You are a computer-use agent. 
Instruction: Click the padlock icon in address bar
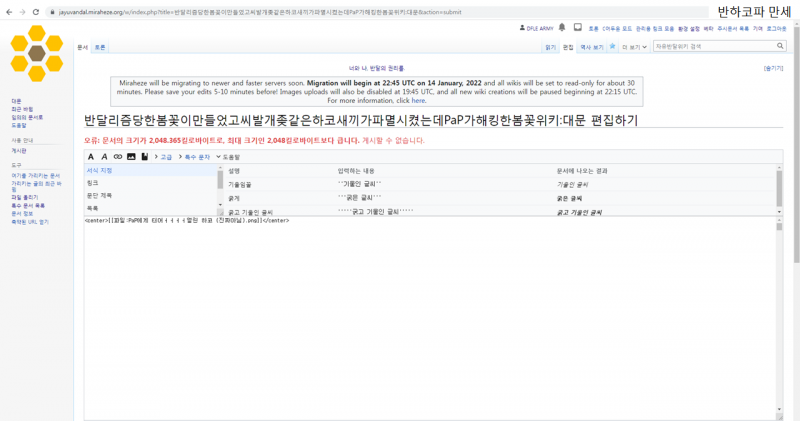52,12
